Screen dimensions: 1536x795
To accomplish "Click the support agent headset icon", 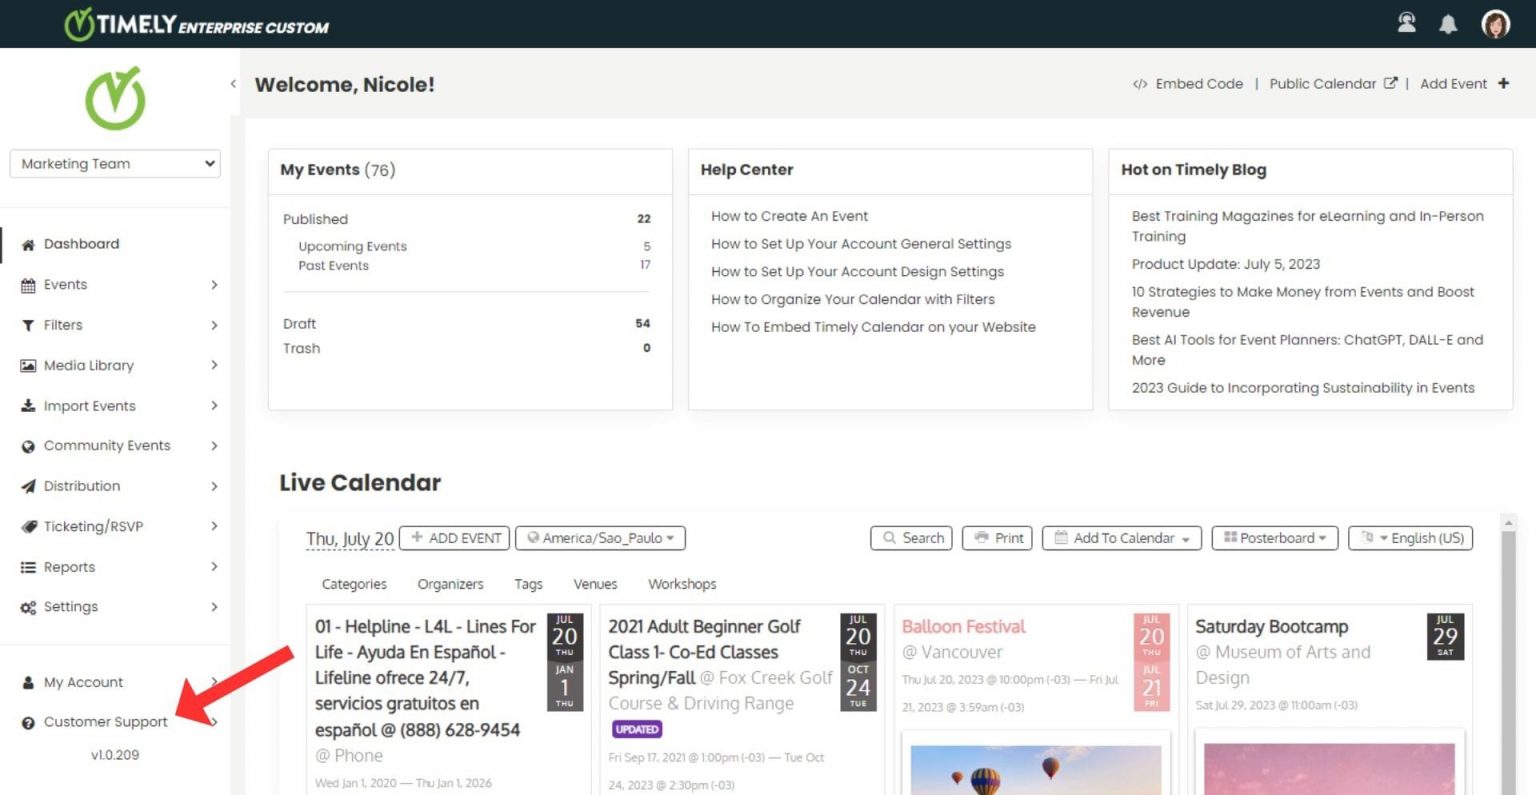I will pyautogui.click(x=1406, y=23).
